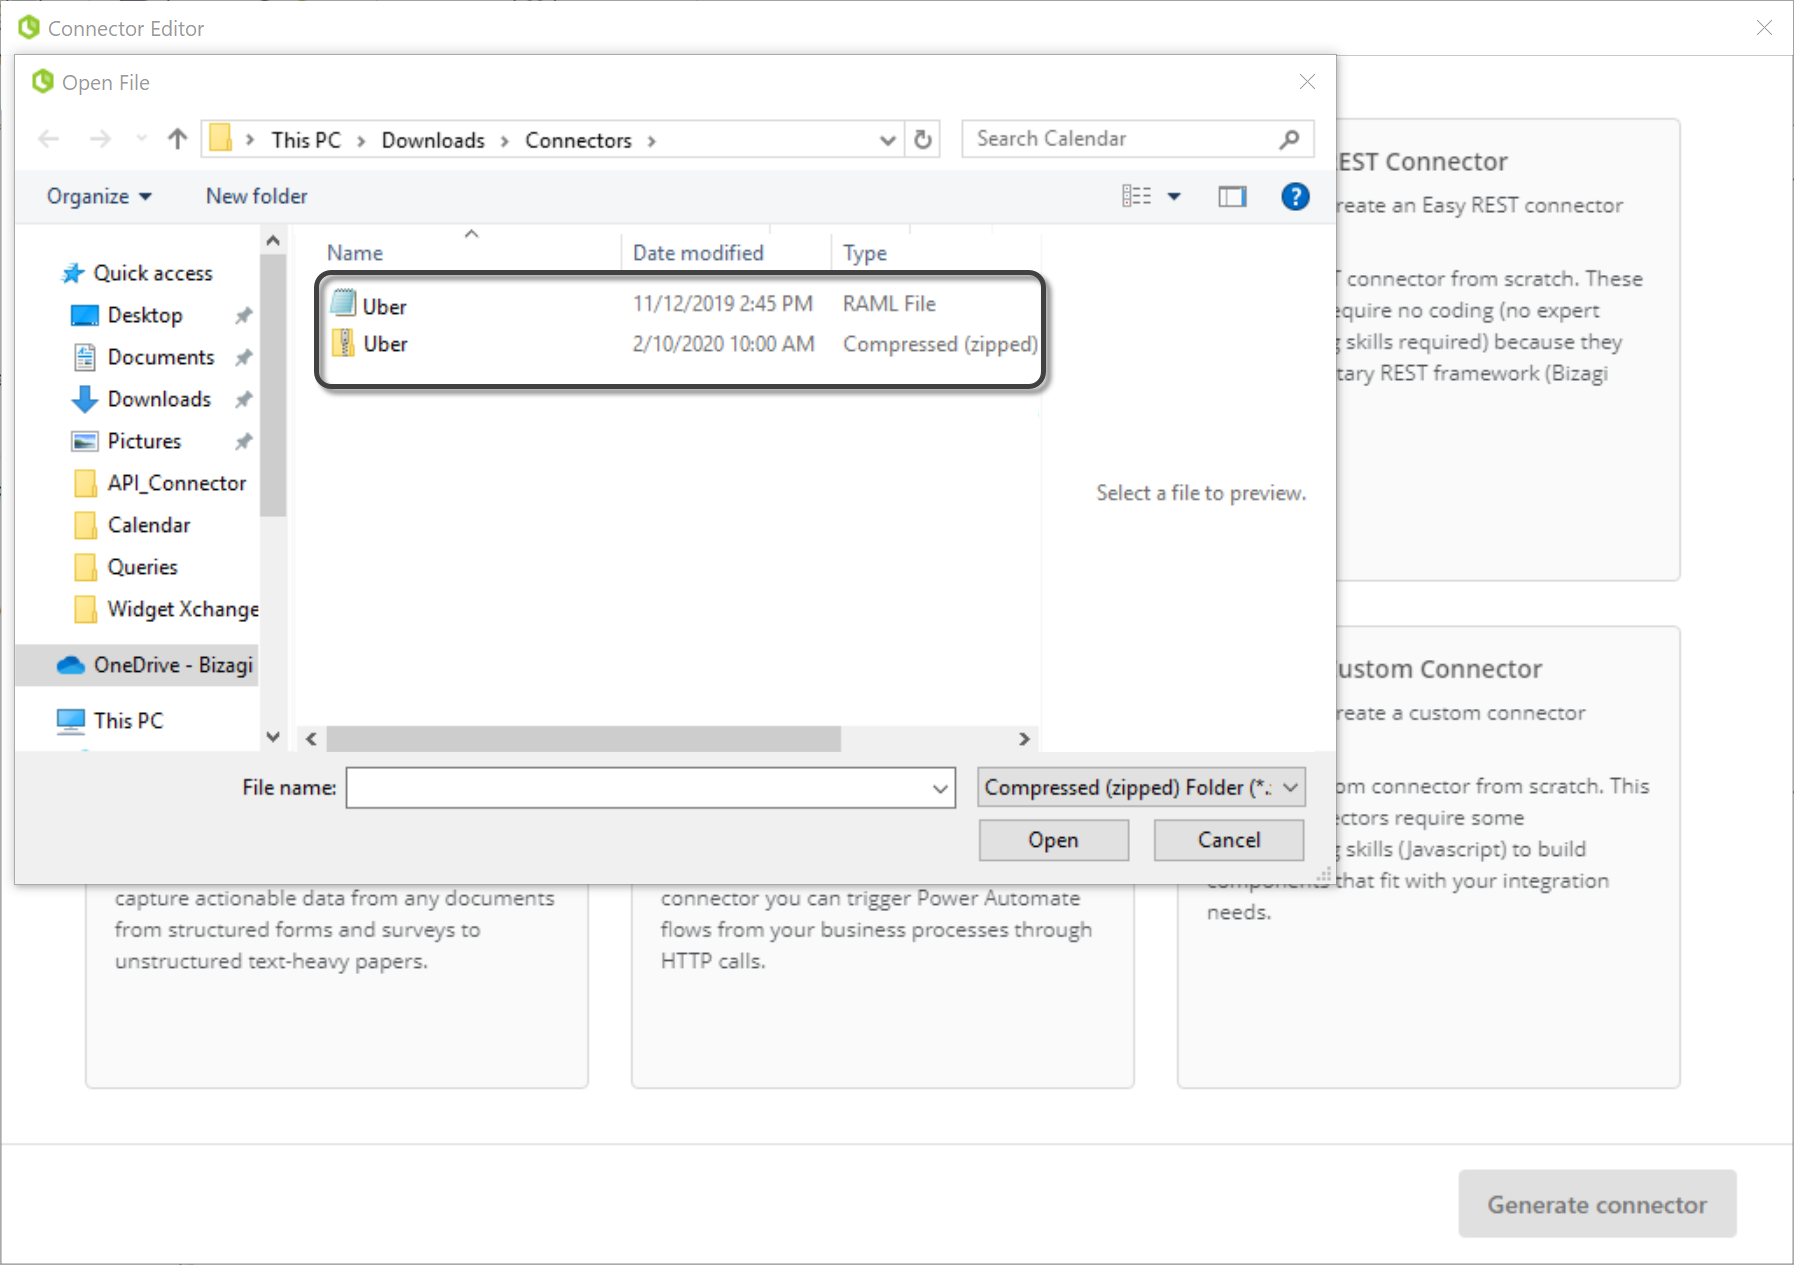Click the navigation pane vertical scrollbar thumb
The height and width of the screenshot is (1265, 1794).
[273, 386]
